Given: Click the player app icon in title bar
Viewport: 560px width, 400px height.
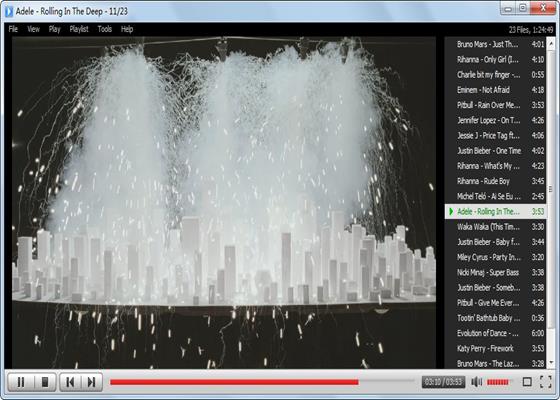Looking at the screenshot, I should tap(9, 11).
